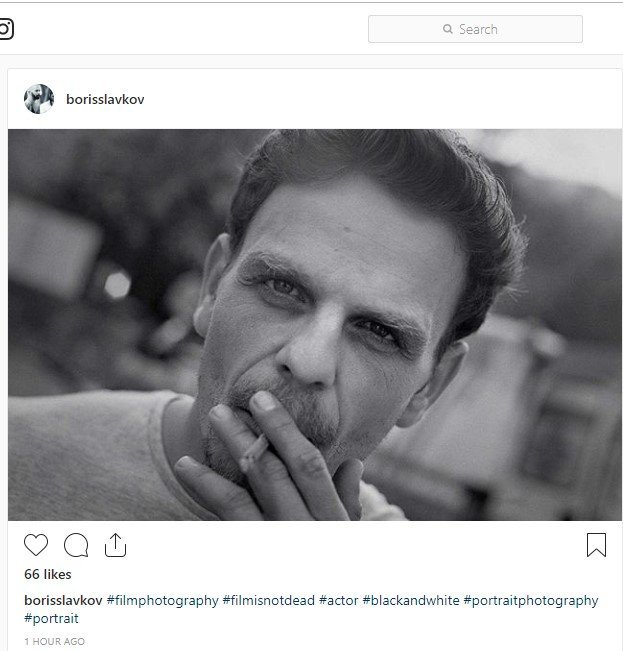Click the magnifying glass search icon

pyautogui.click(x=448, y=30)
